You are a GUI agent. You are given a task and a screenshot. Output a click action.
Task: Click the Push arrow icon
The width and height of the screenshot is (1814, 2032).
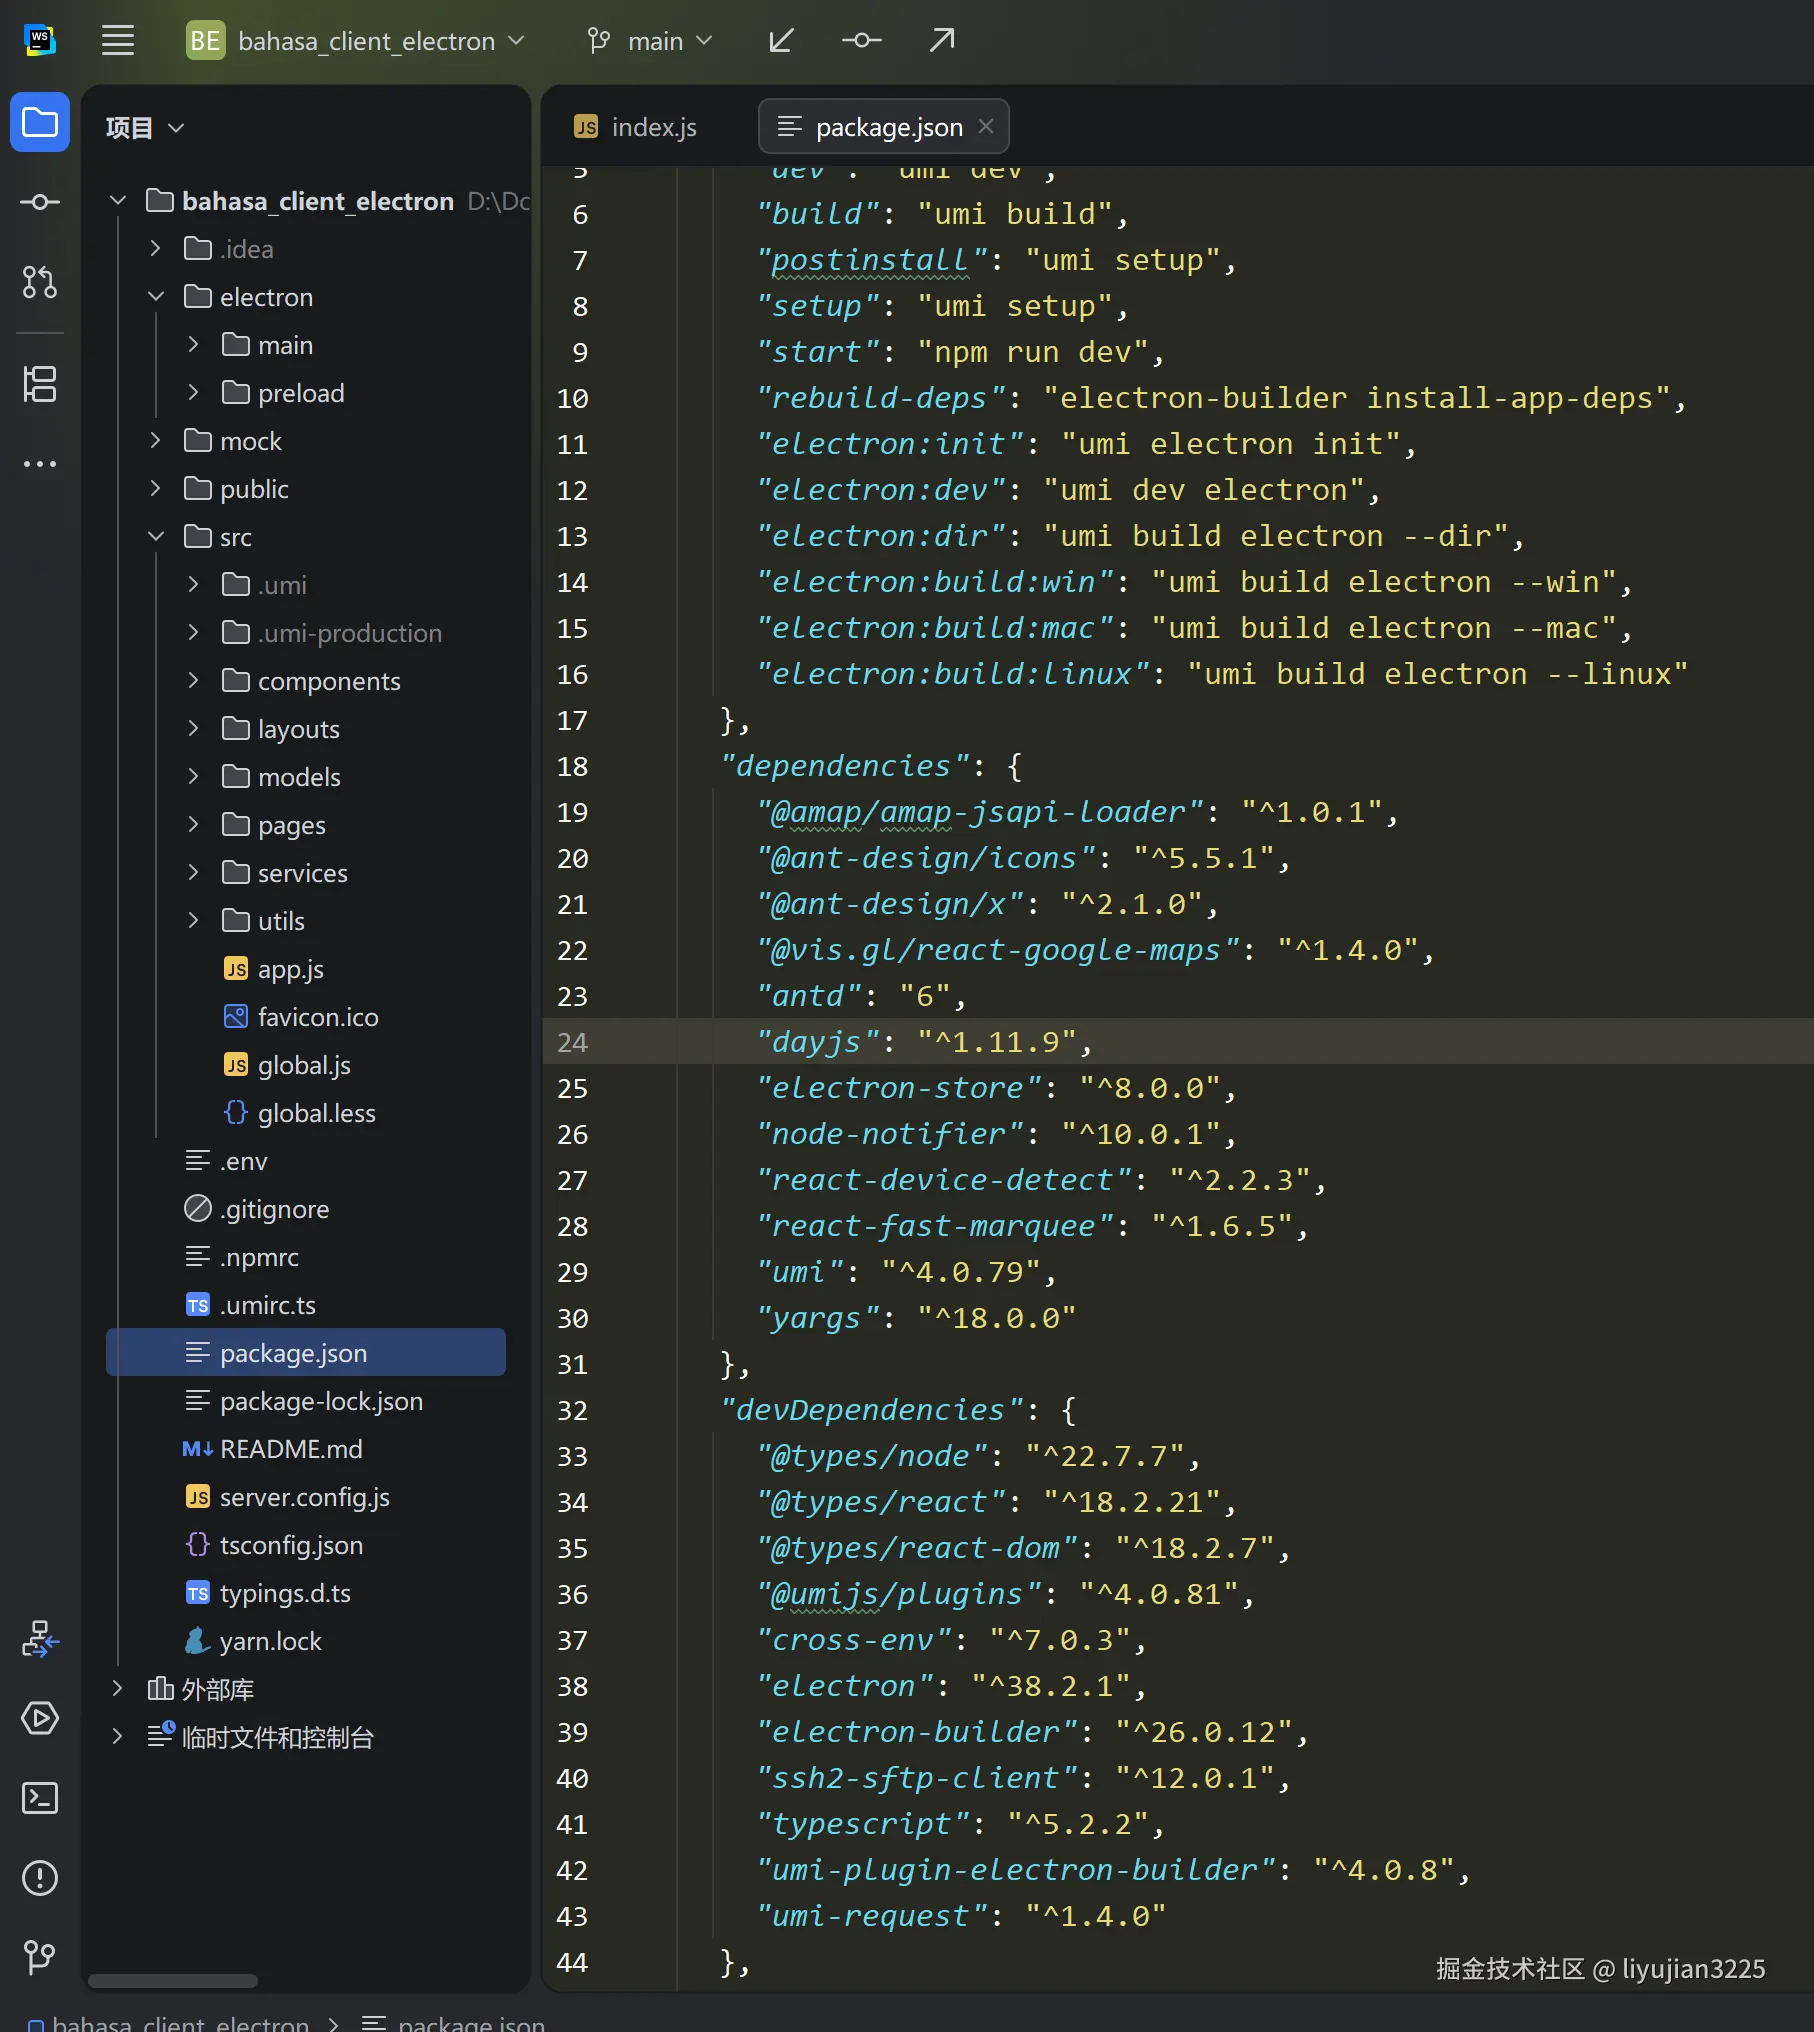(942, 41)
